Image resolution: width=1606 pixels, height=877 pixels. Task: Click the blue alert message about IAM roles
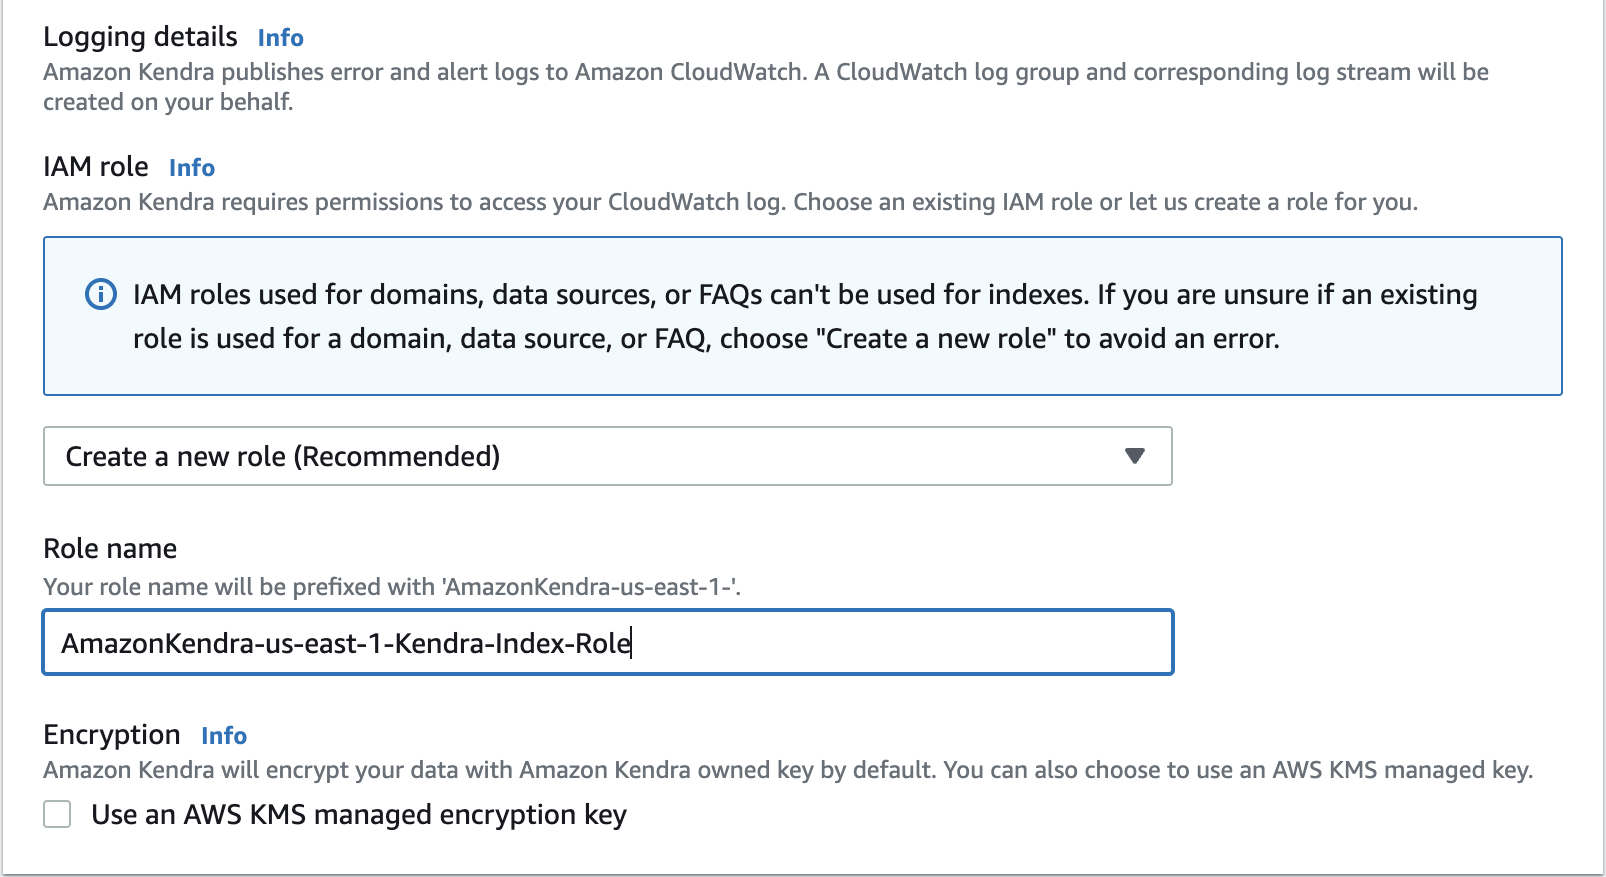(x=805, y=316)
